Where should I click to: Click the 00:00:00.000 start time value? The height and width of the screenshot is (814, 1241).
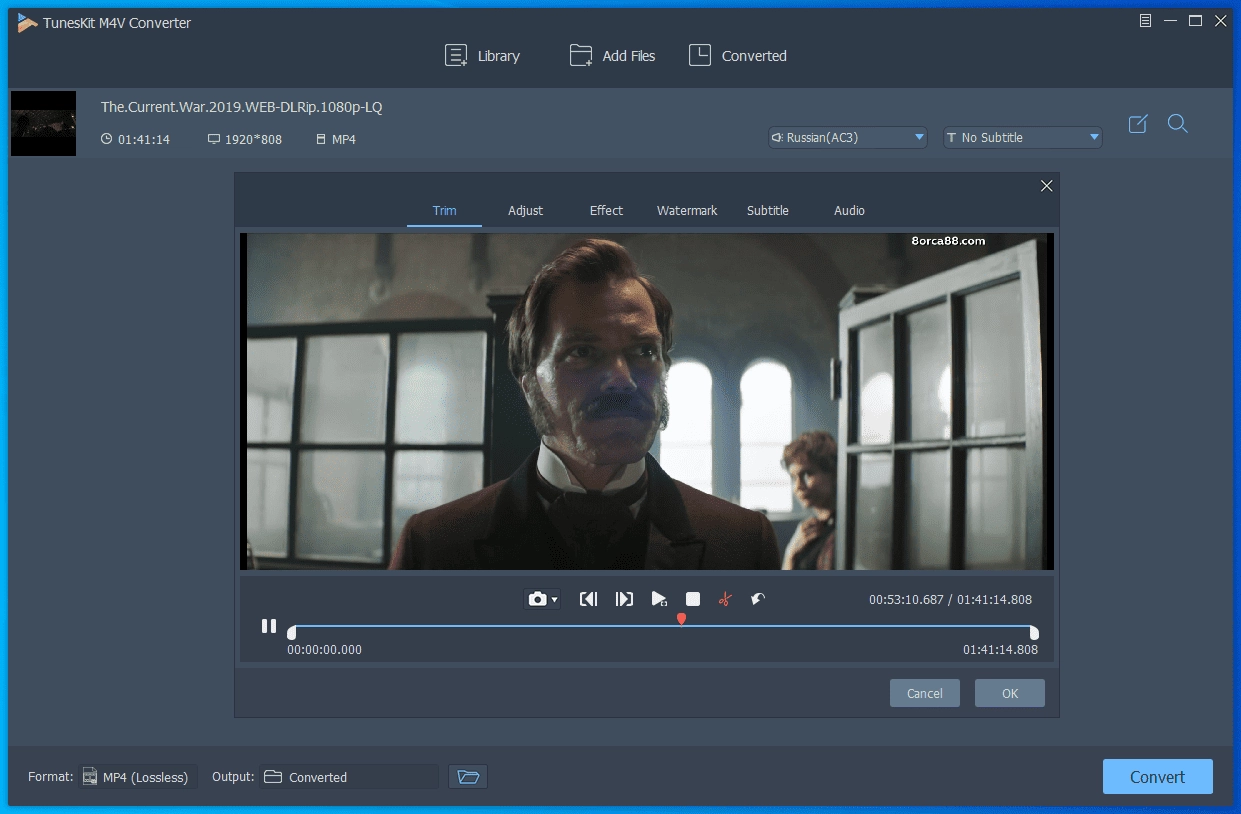tap(325, 649)
